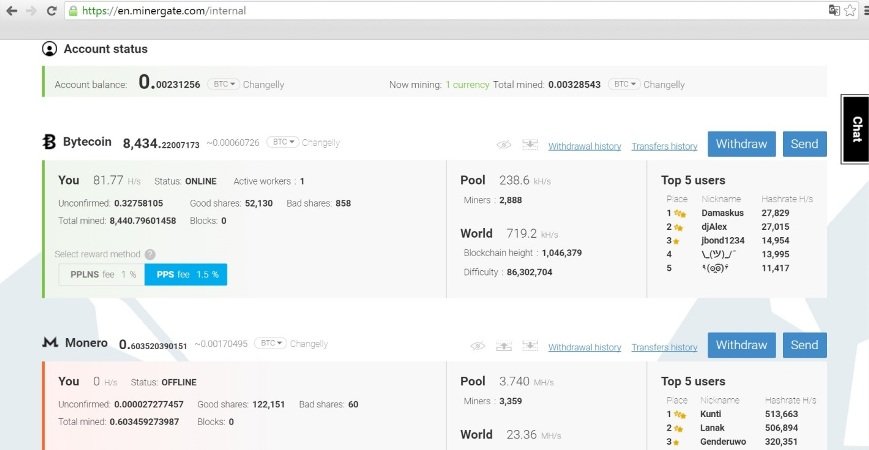This screenshot has height=450, width=869.
Task: Click the star badge beside djAlex
Action: click(x=678, y=227)
